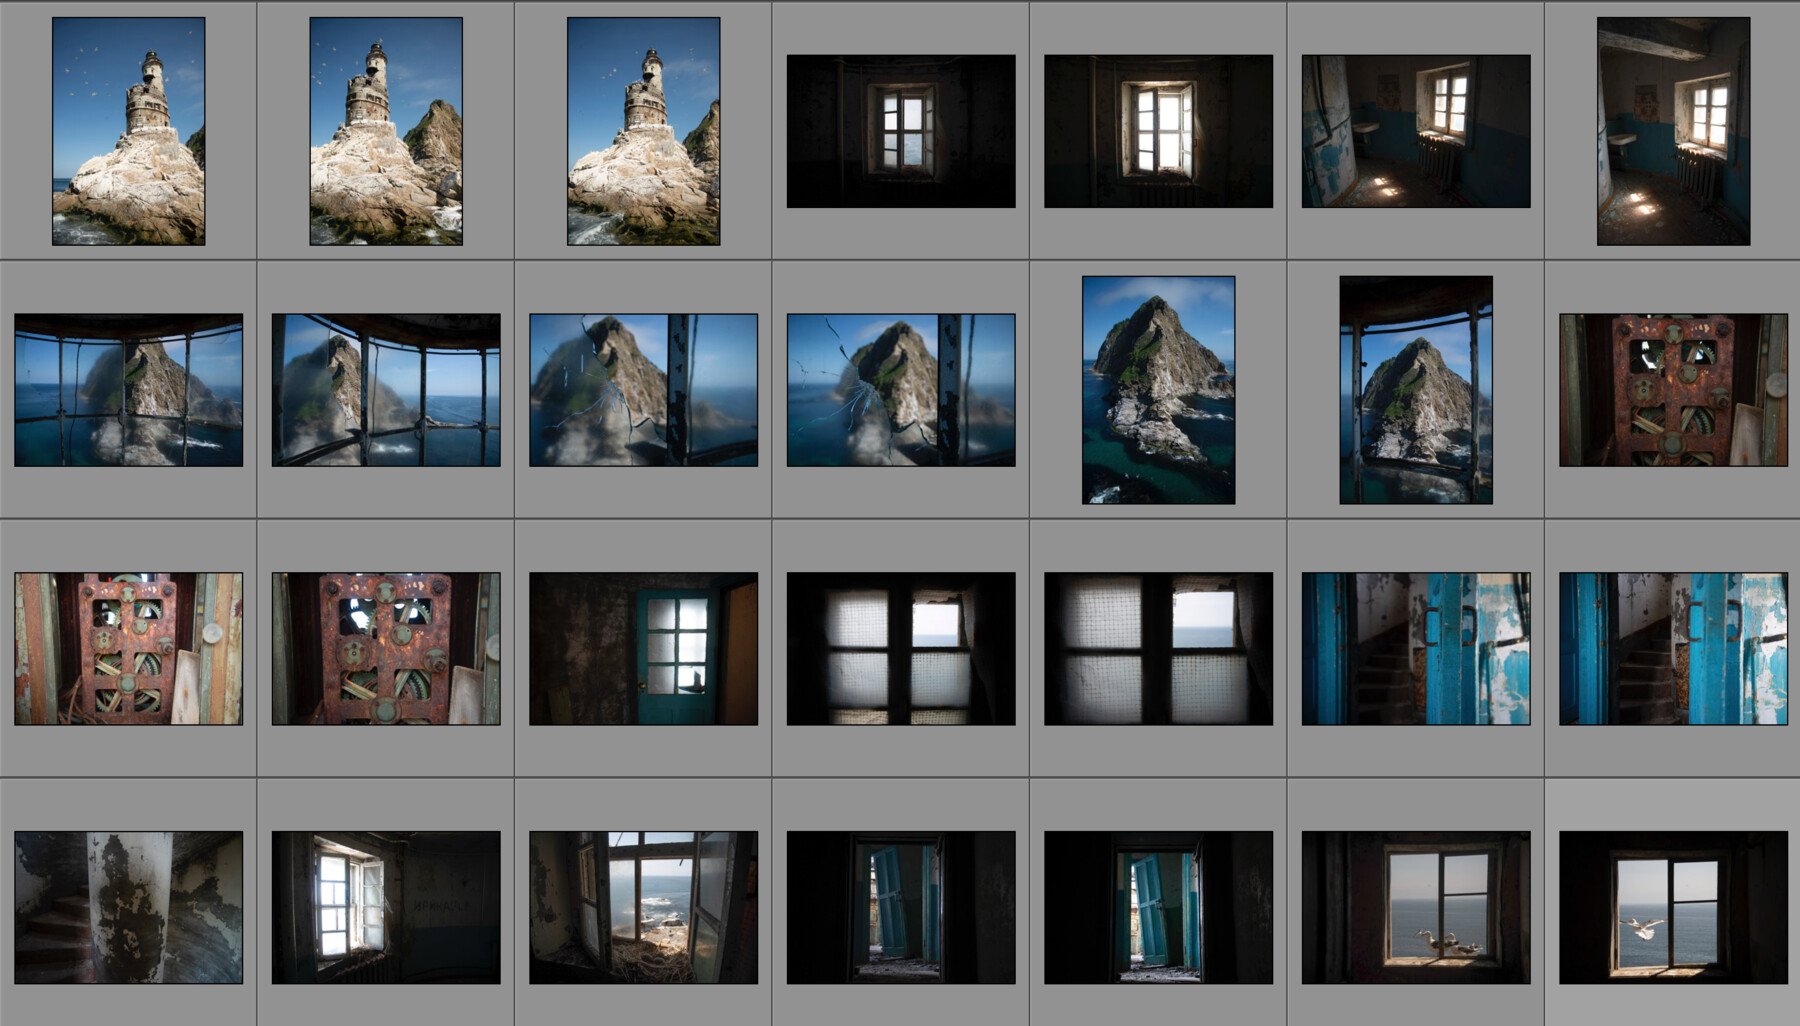Select dark room photo with window sash swung open

click(386, 907)
